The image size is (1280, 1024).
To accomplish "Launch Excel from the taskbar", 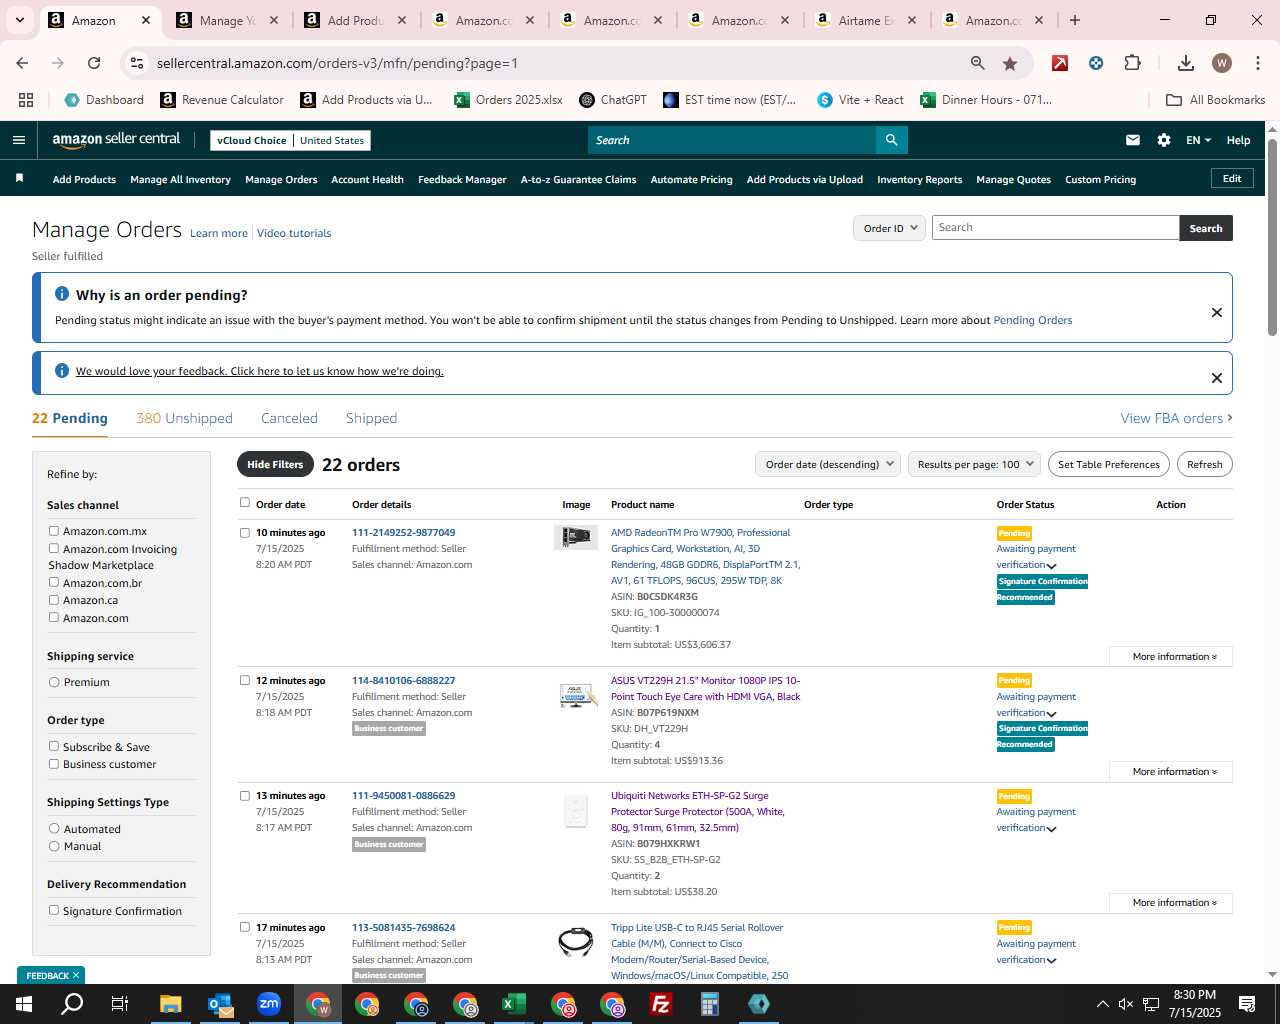I will [x=514, y=1004].
